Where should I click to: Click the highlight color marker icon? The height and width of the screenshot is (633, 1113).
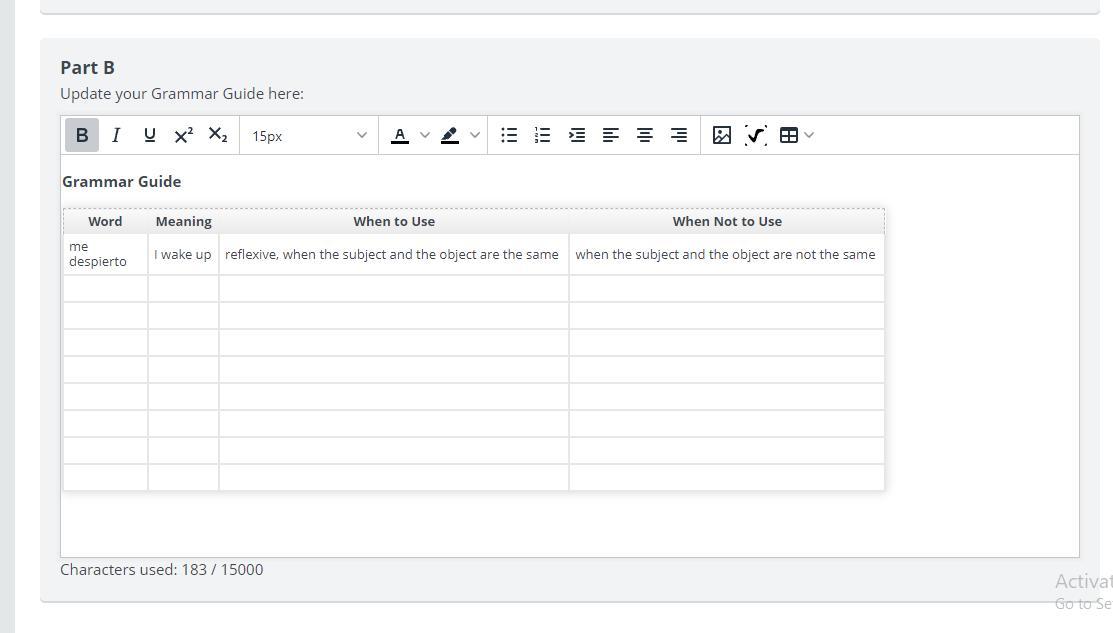point(450,135)
